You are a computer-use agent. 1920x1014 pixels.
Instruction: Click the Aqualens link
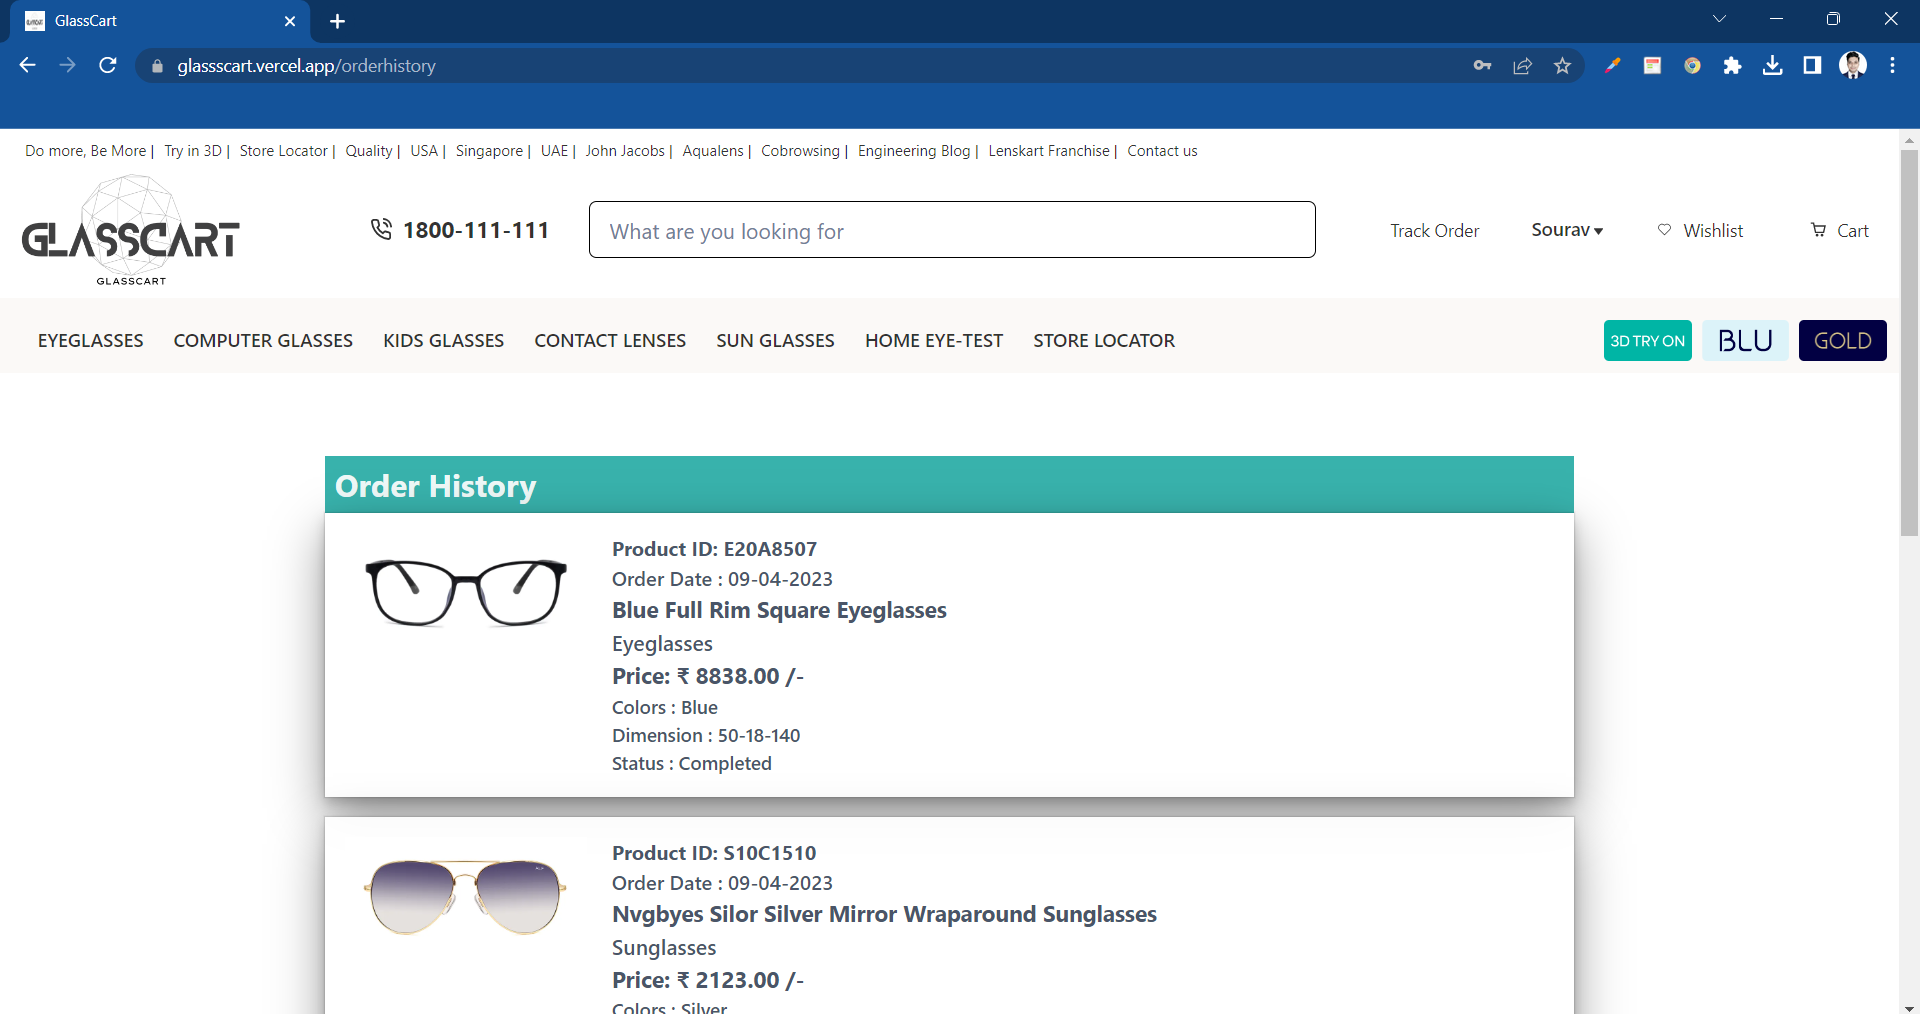713,151
